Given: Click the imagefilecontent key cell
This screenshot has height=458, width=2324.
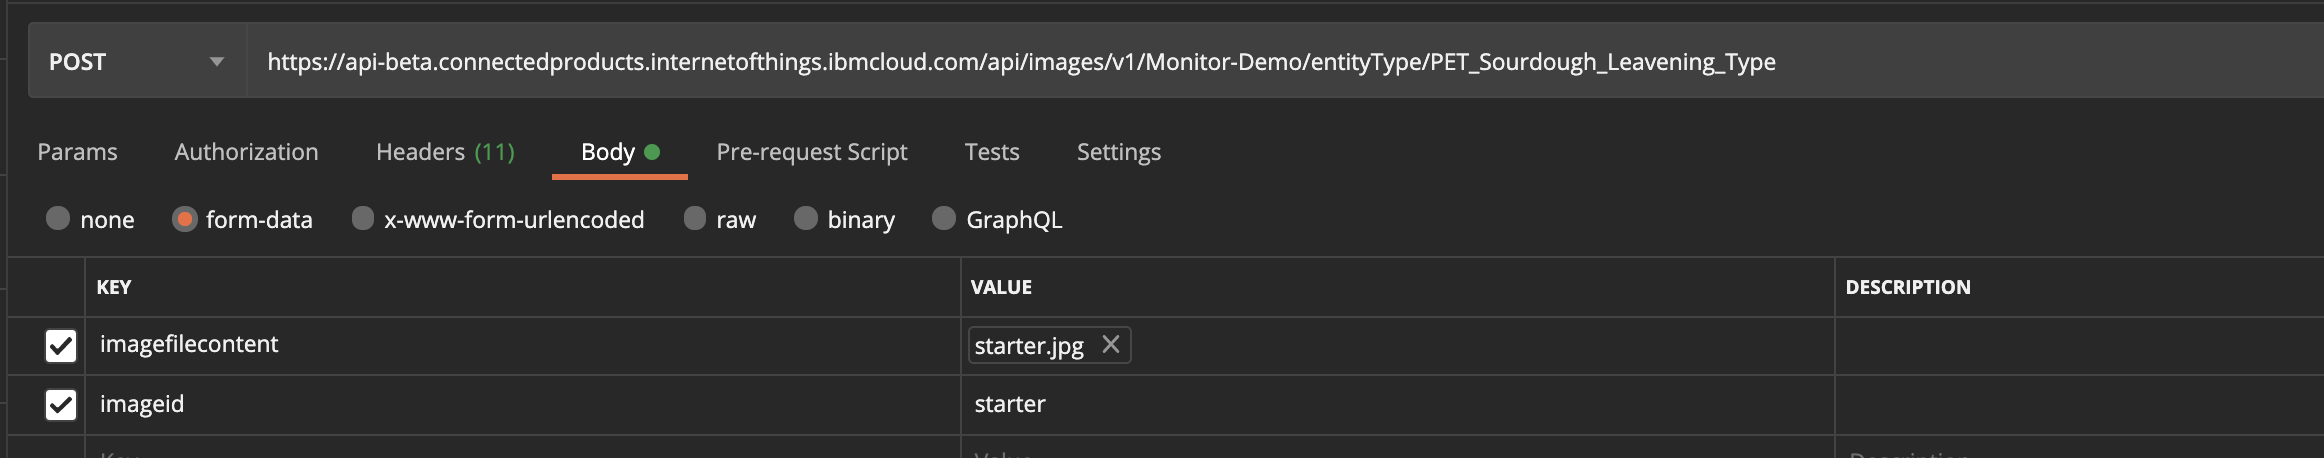Looking at the screenshot, I should (522, 345).
